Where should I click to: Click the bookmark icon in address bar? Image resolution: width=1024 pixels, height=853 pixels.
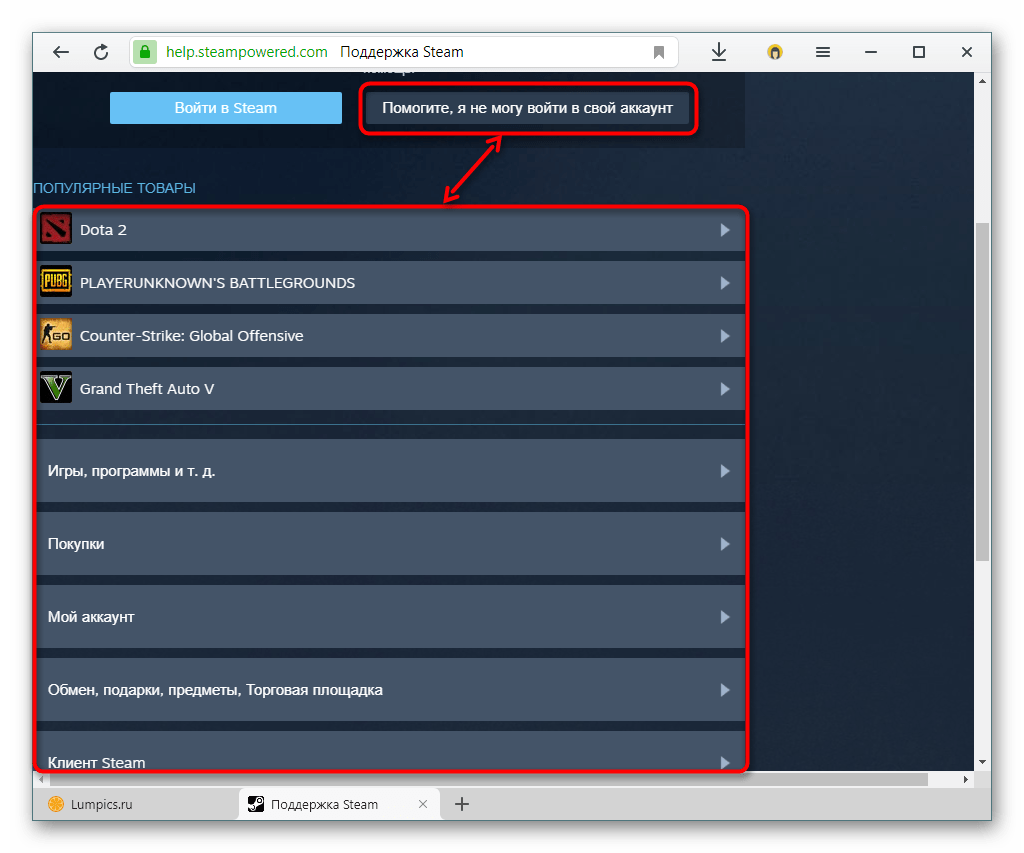click(x=659, y=52)
